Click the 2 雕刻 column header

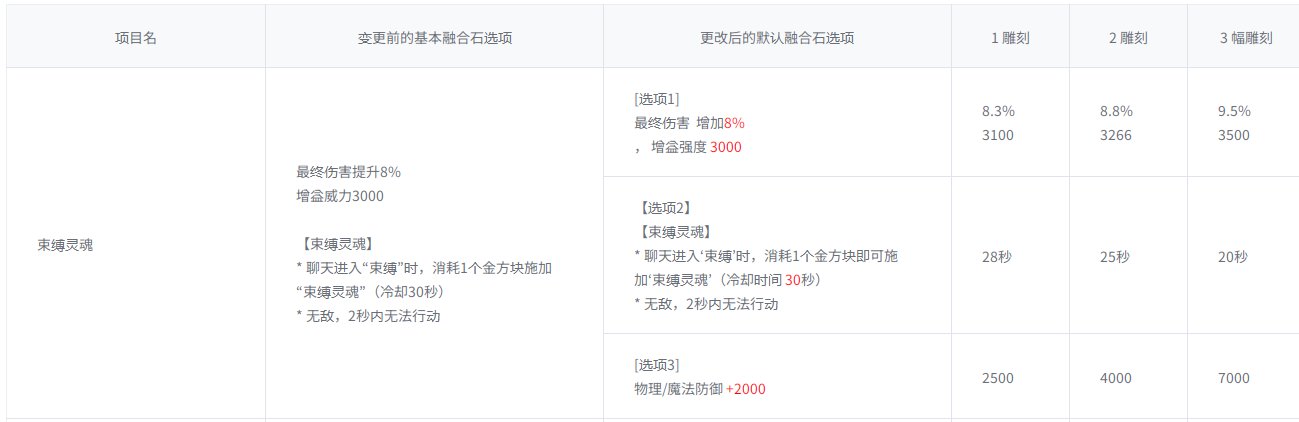coord(1128,37)
